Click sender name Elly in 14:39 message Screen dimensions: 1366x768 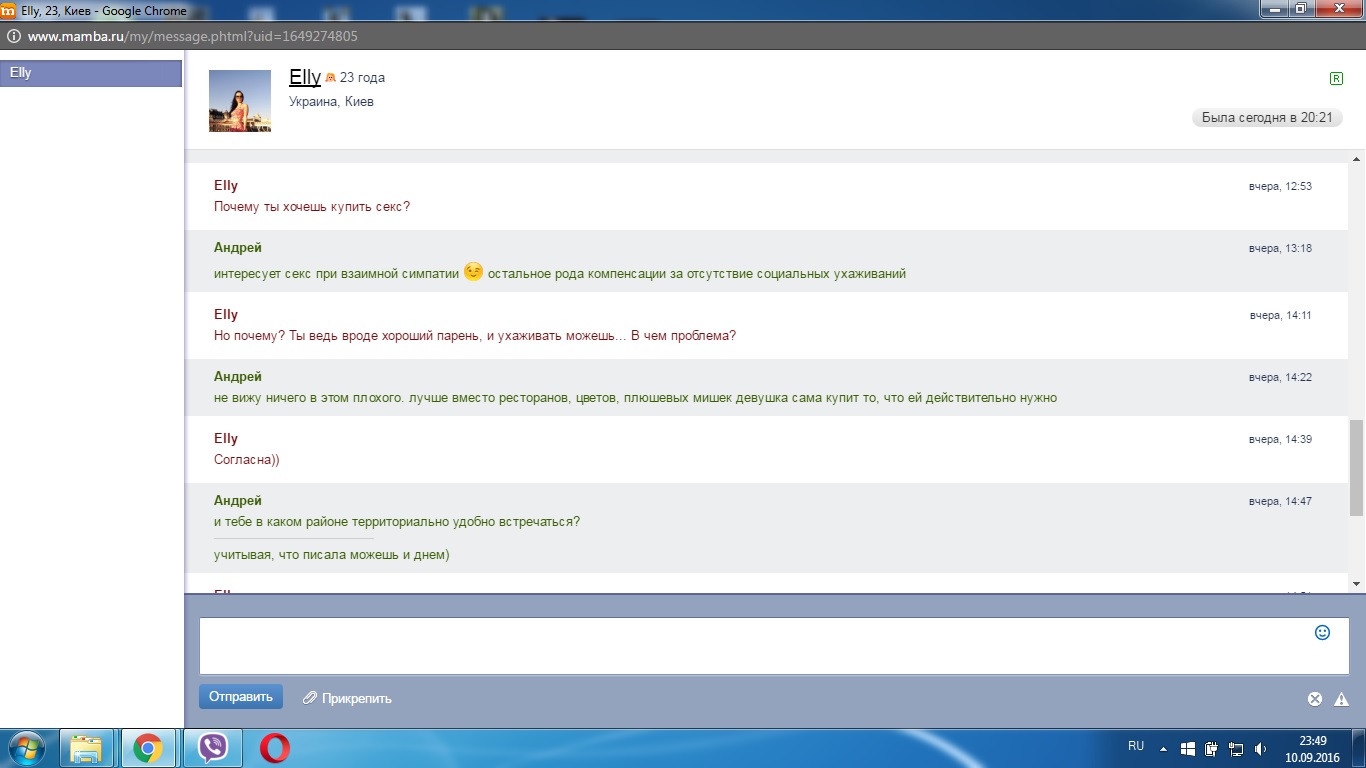(226, 438)
